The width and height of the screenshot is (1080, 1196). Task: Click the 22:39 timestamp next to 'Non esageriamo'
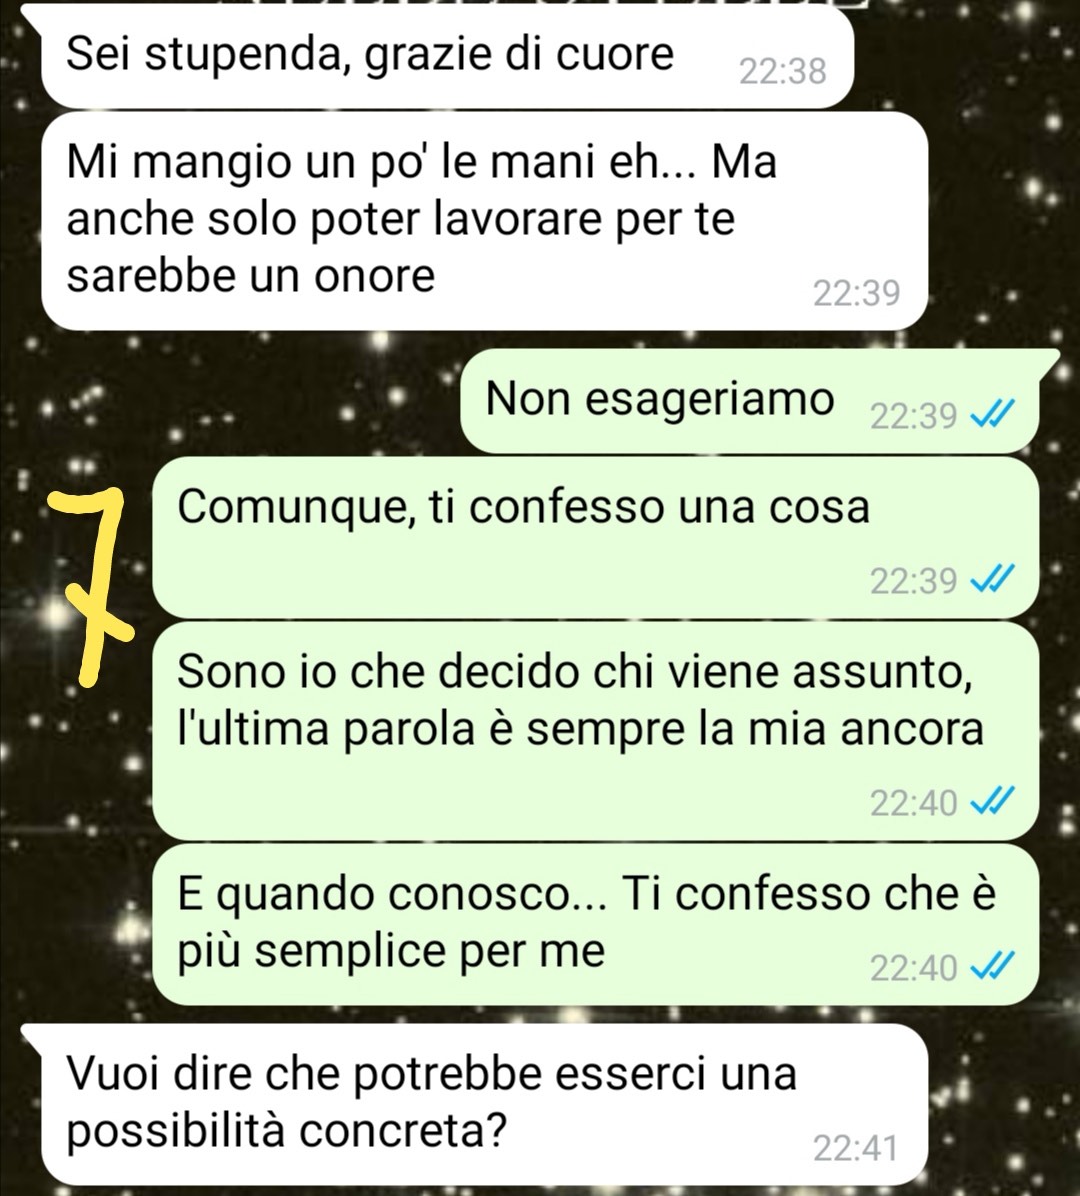(x=914, y=416)
